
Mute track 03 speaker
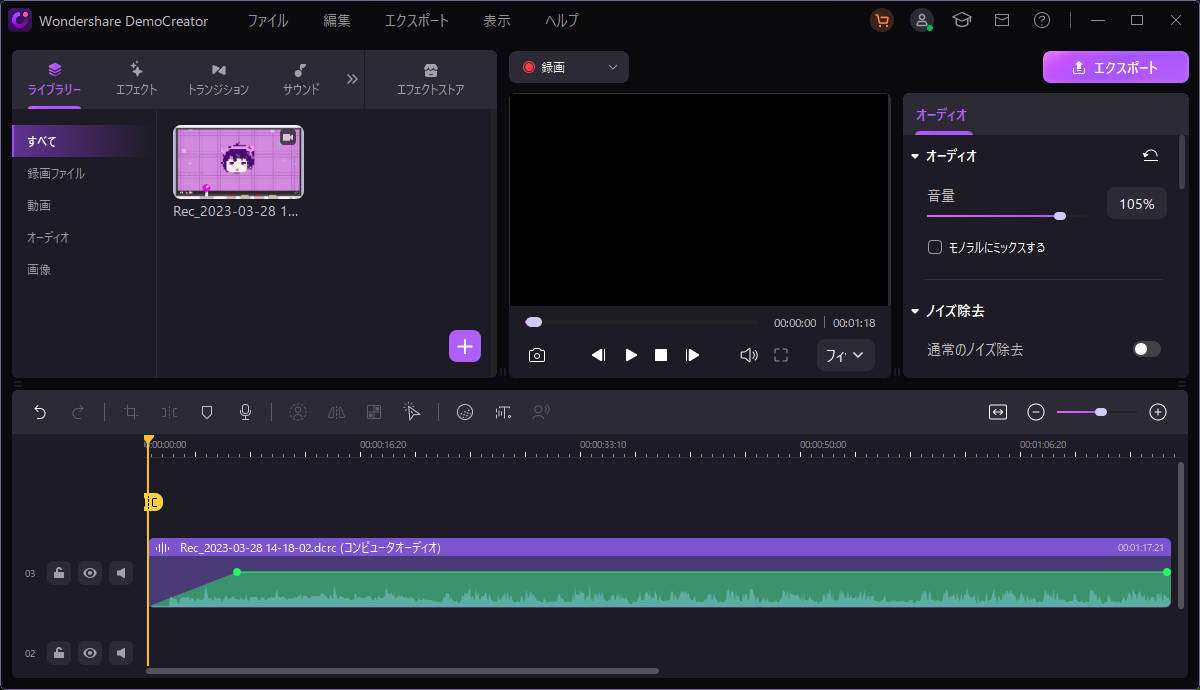point(121,573)
